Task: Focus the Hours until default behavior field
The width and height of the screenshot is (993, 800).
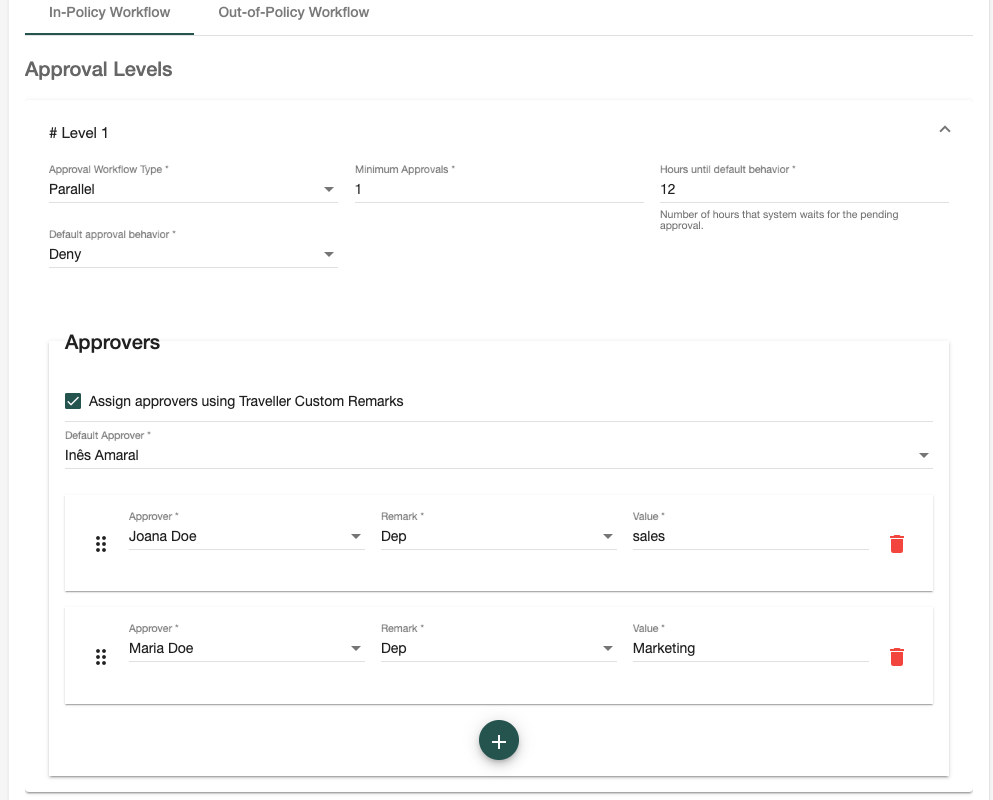Action: (803, 189)
